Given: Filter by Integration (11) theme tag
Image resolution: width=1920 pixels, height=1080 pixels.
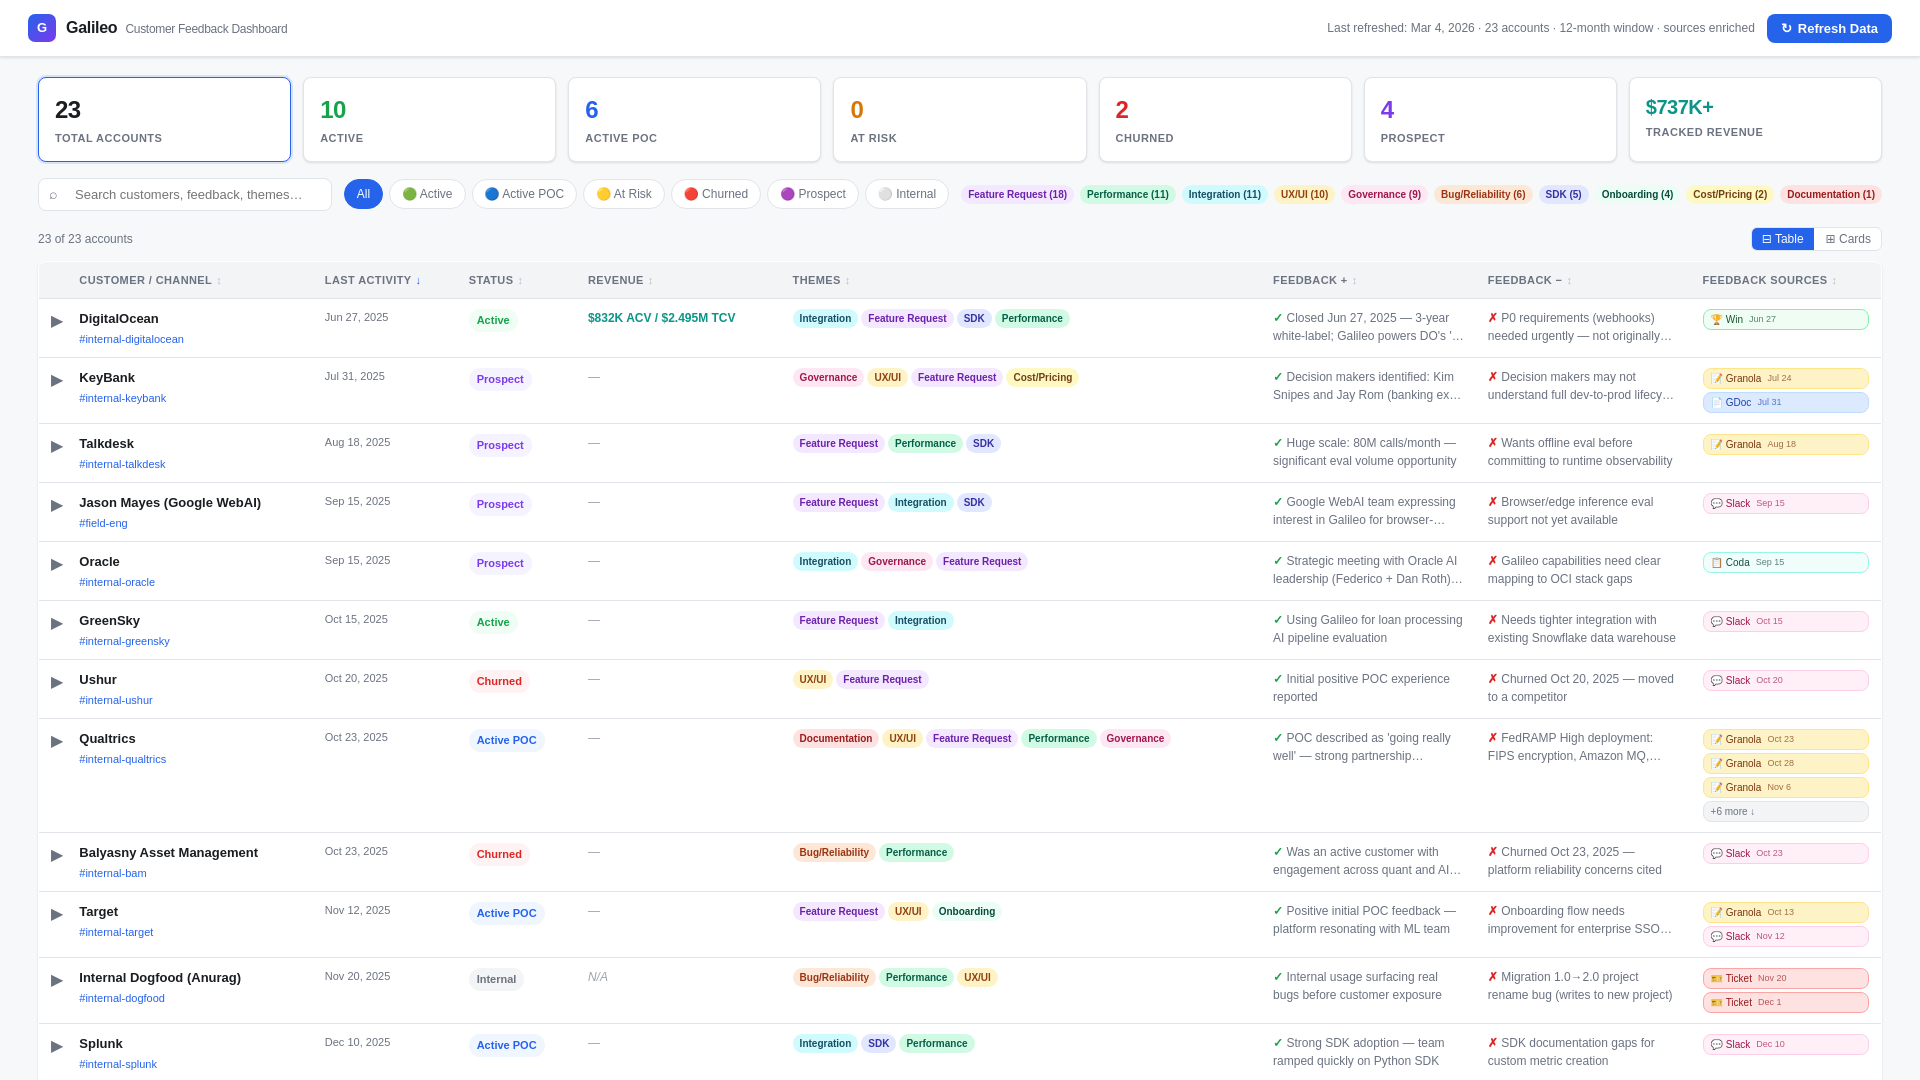Looking at the screenshot, I should [1224, 195].
